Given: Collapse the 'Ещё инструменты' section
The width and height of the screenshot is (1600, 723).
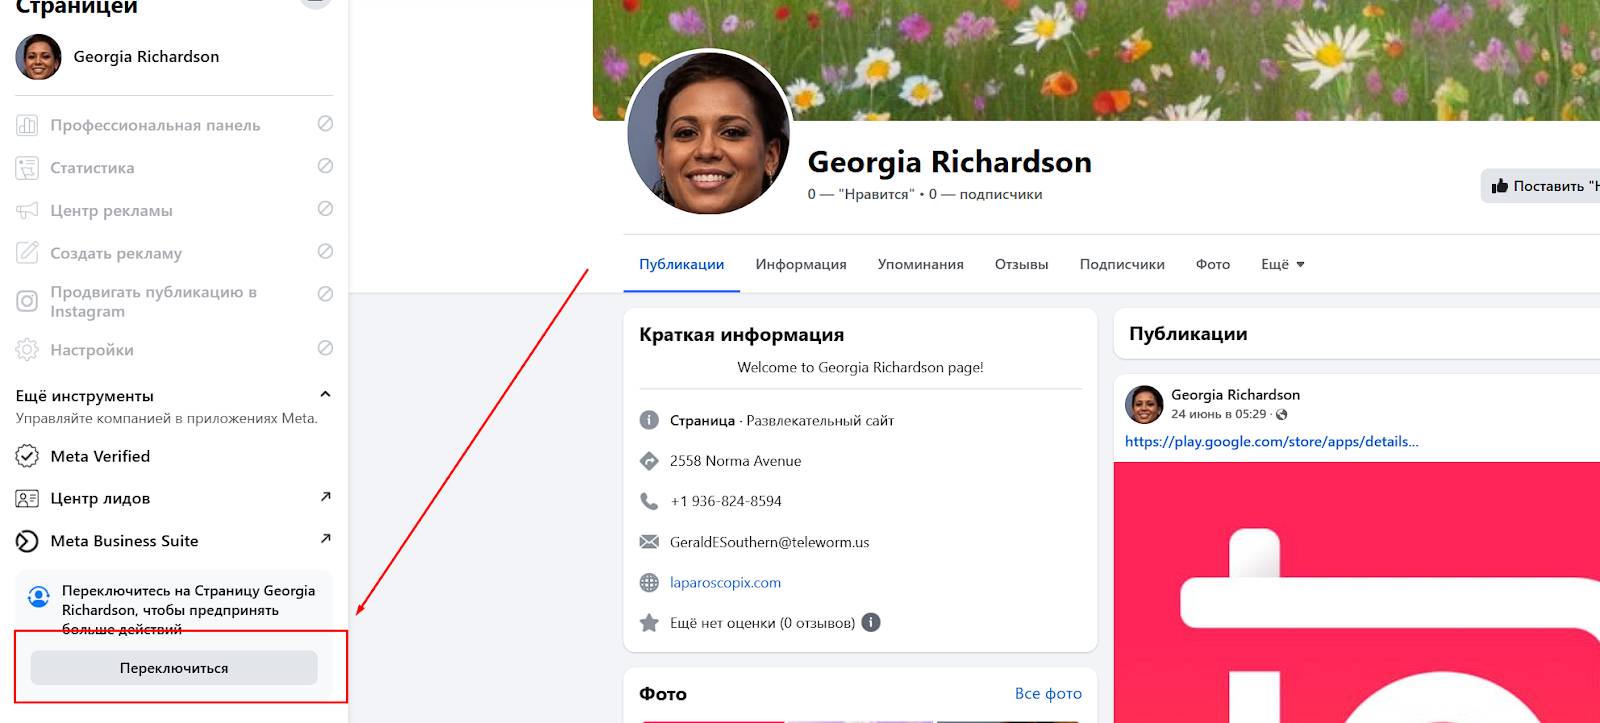Looking at the screenshot, I should pyautogui.click(x=325, y=394).
